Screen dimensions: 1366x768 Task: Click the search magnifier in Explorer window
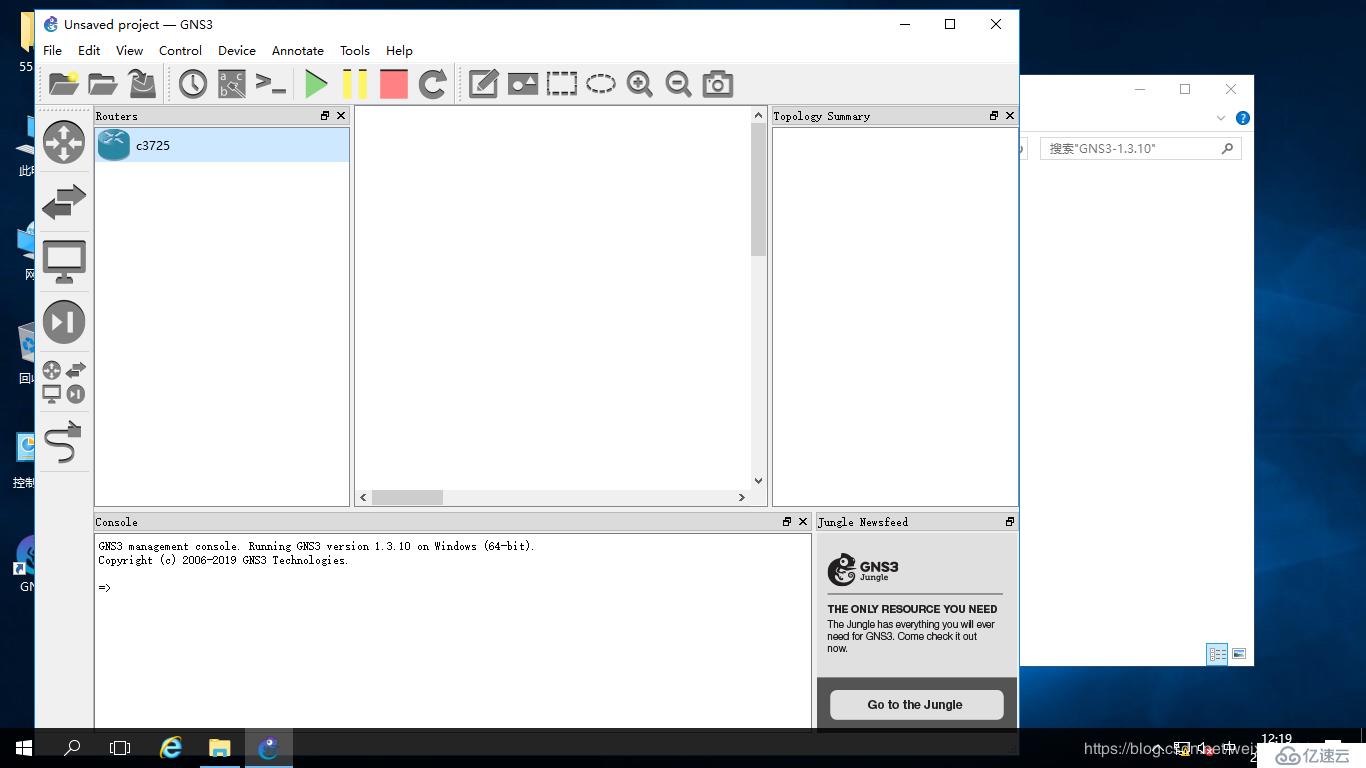point(1227,148)
